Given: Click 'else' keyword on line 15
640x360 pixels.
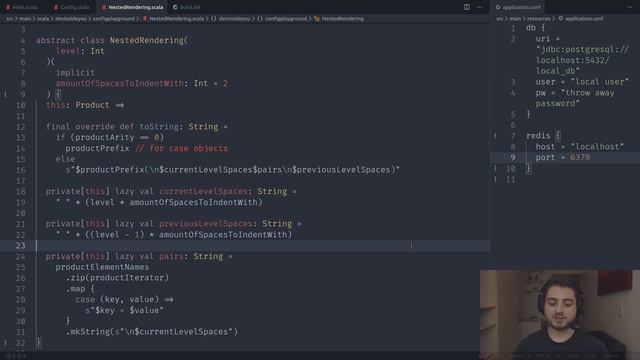Looking at the screenshot, I should 65,159.
